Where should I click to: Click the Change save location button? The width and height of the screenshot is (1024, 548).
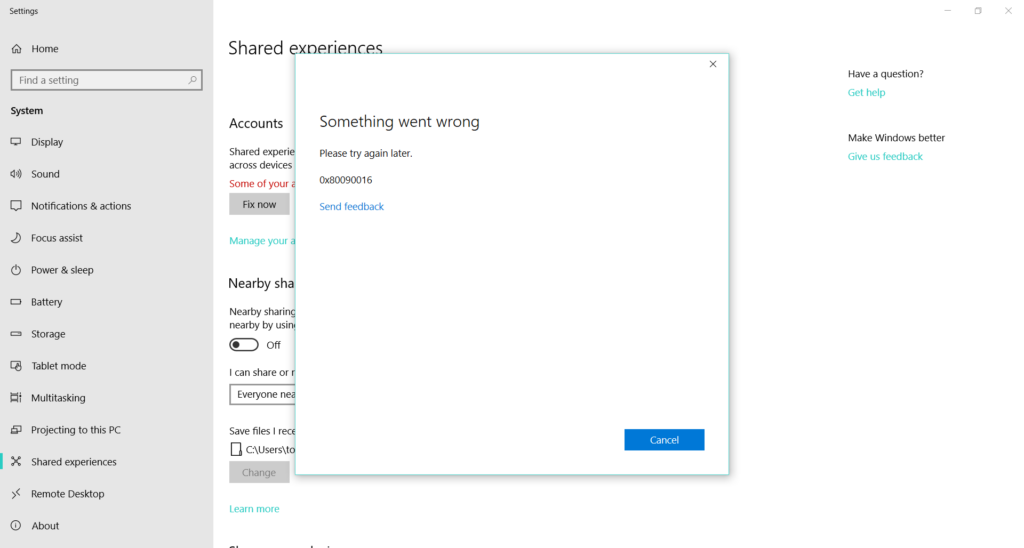pos(259,472)
